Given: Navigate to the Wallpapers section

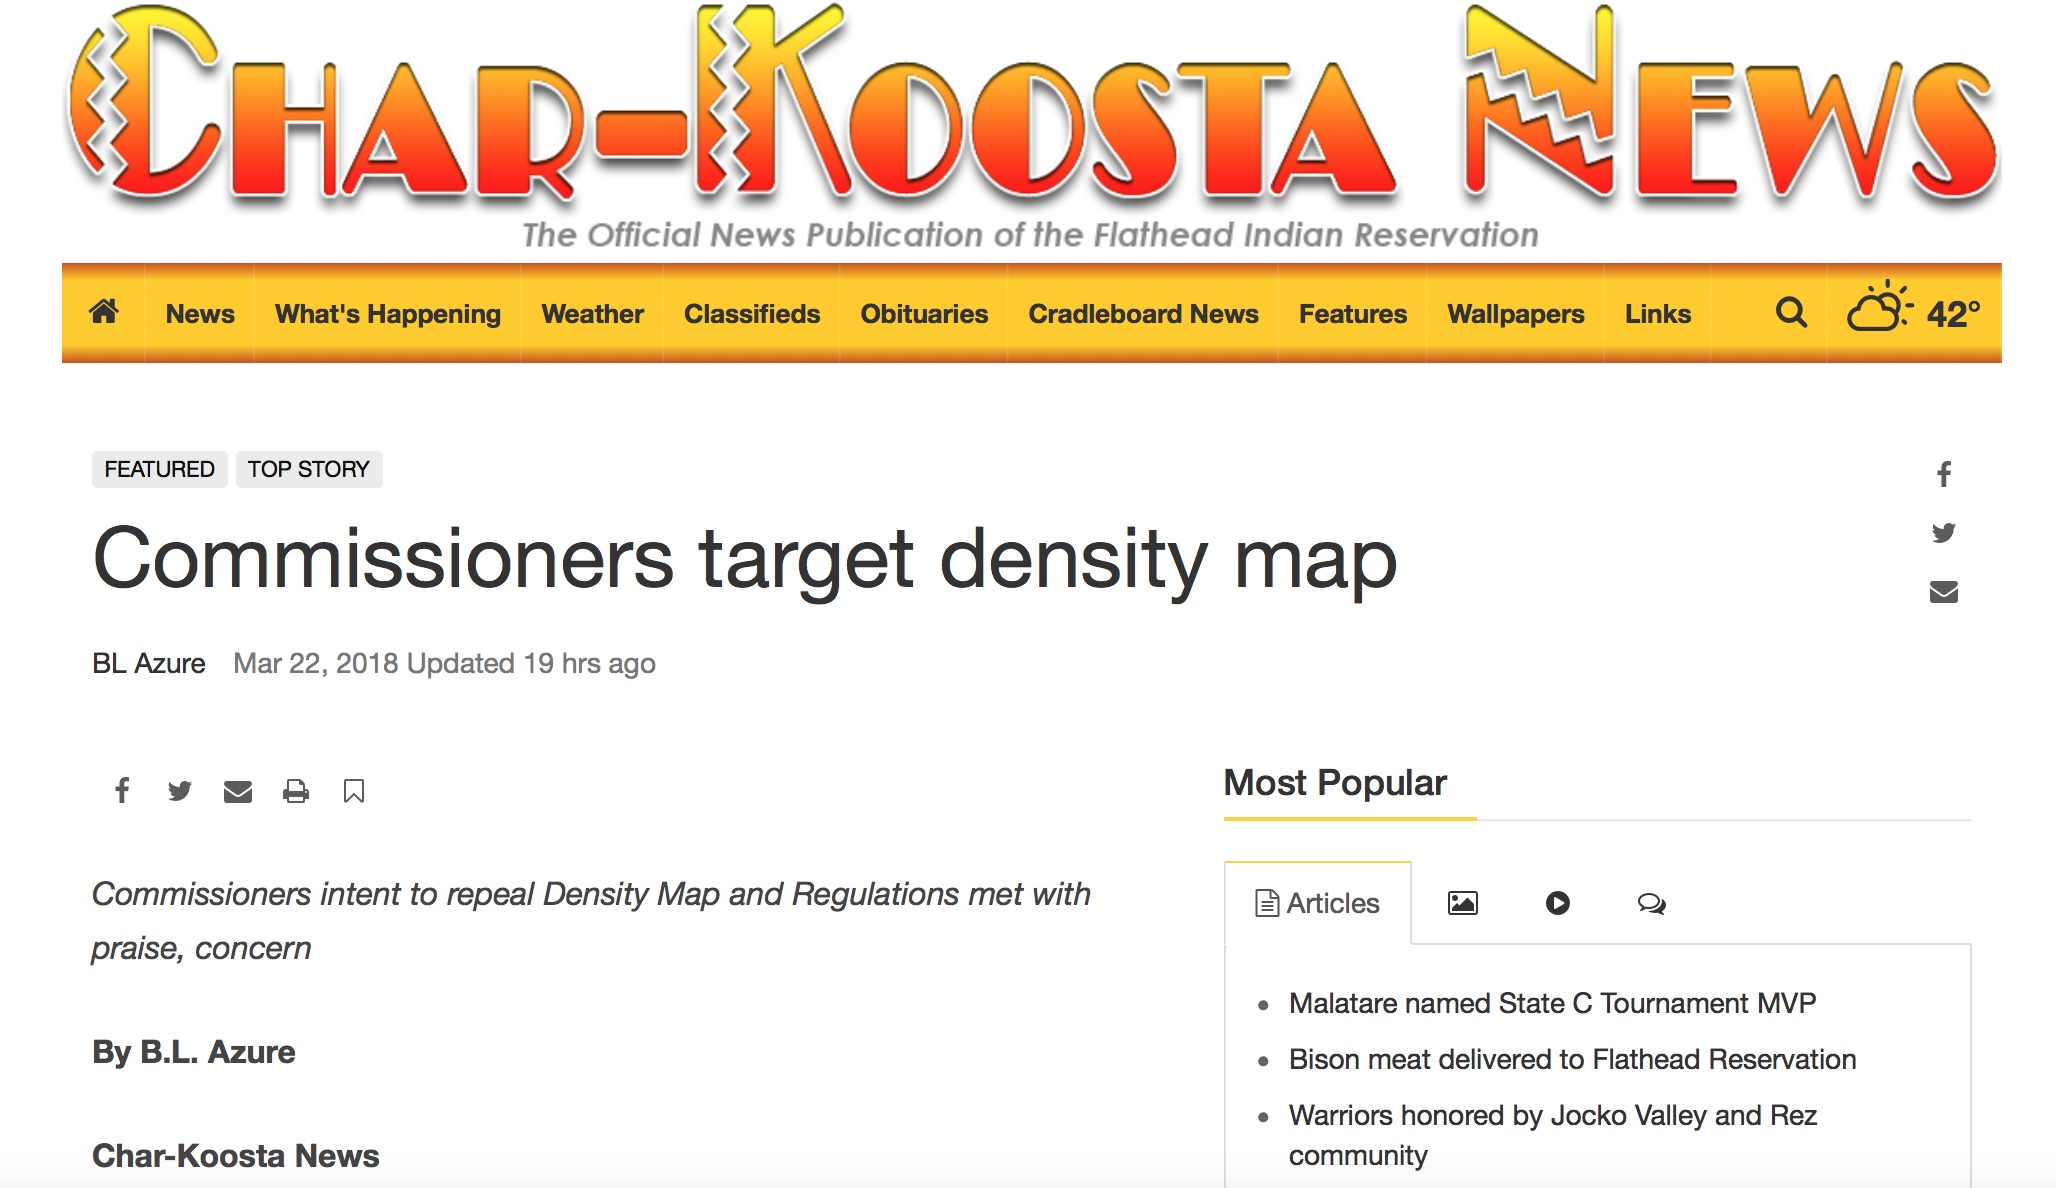Looking at the screenshot, I should tap(1516, 313).
